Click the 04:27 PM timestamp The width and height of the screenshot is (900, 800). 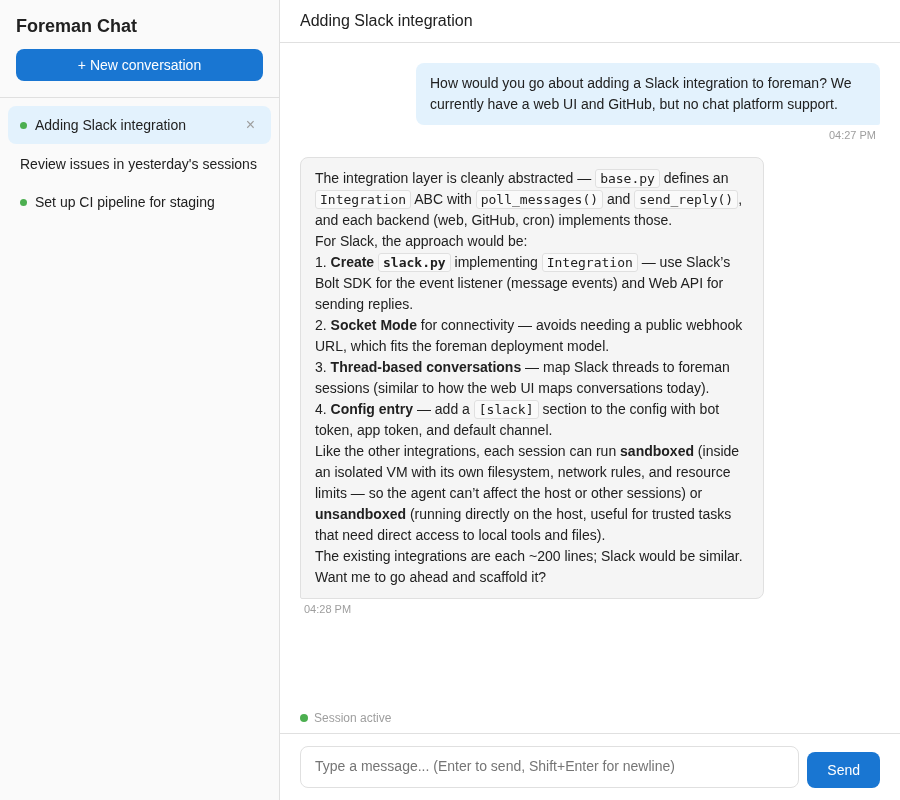tap(852, 135)
